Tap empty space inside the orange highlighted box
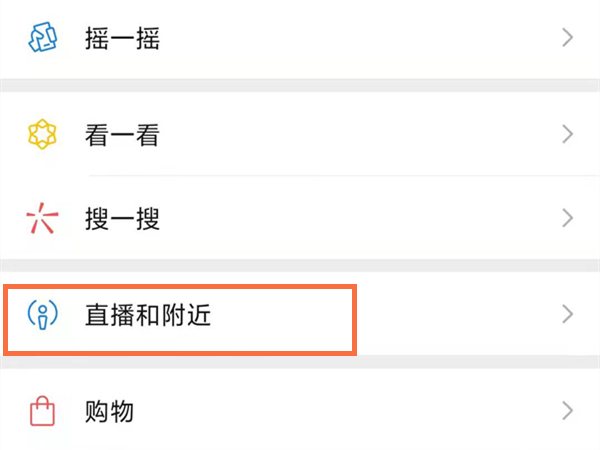The height and width of the screenshot is (450, 600). (x=290, y=316)
